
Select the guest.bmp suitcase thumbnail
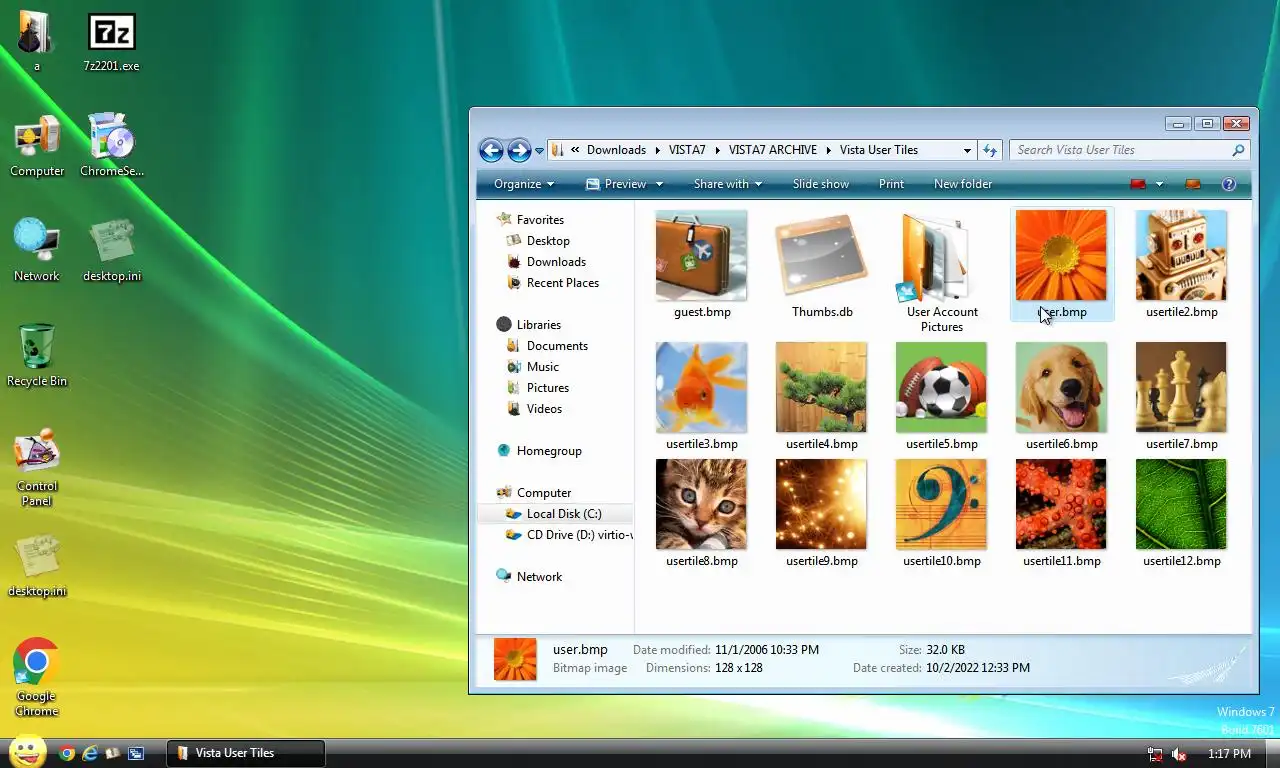tap(701, 256)
